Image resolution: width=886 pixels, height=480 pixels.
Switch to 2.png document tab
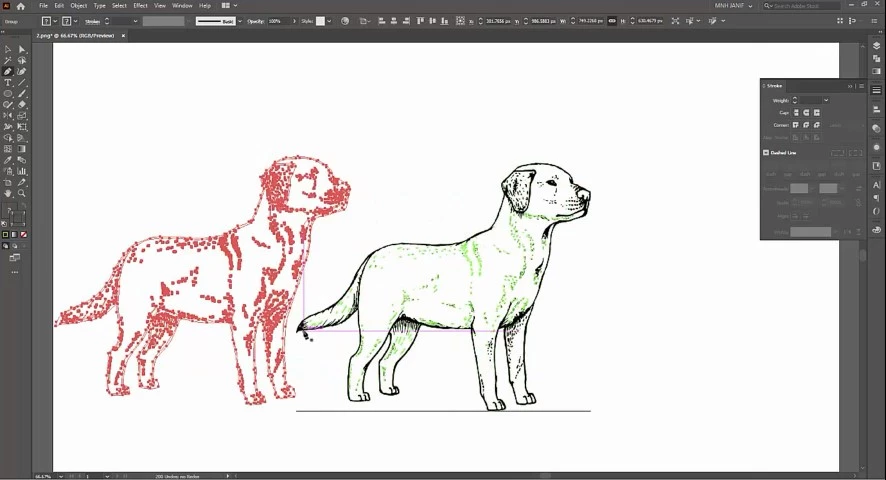75,36
